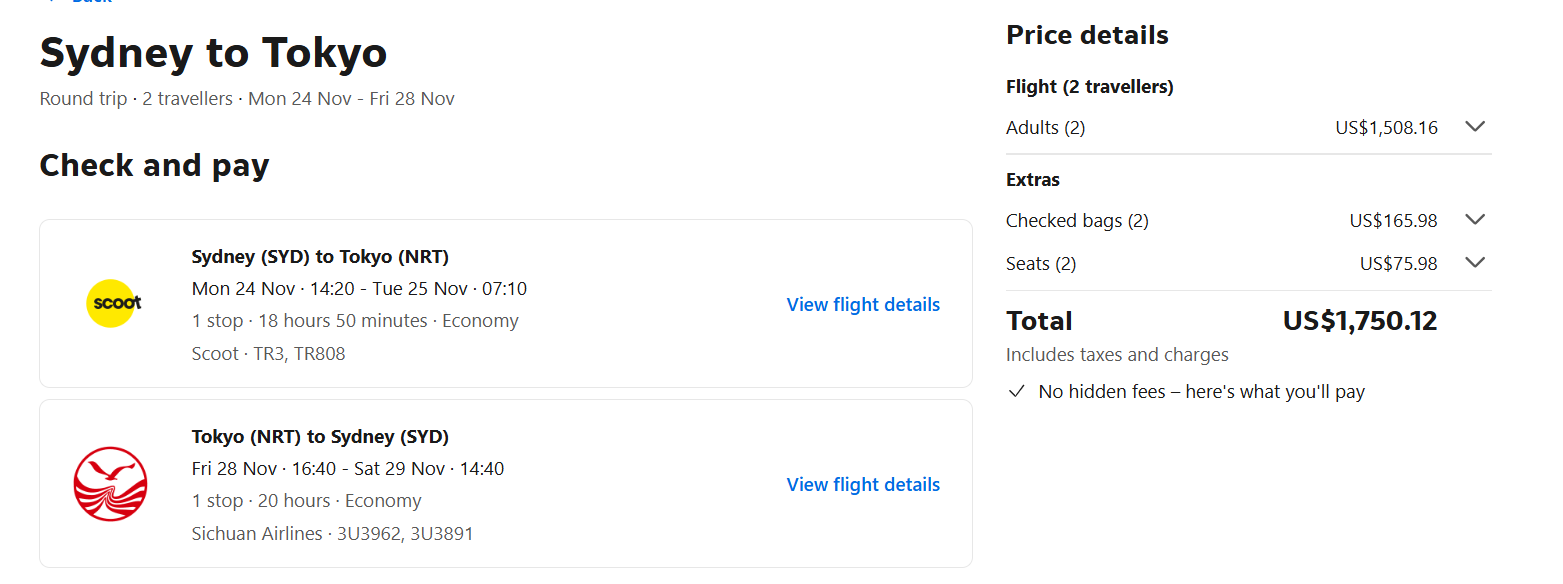Click the Scoot airline logo

[111, 303]
